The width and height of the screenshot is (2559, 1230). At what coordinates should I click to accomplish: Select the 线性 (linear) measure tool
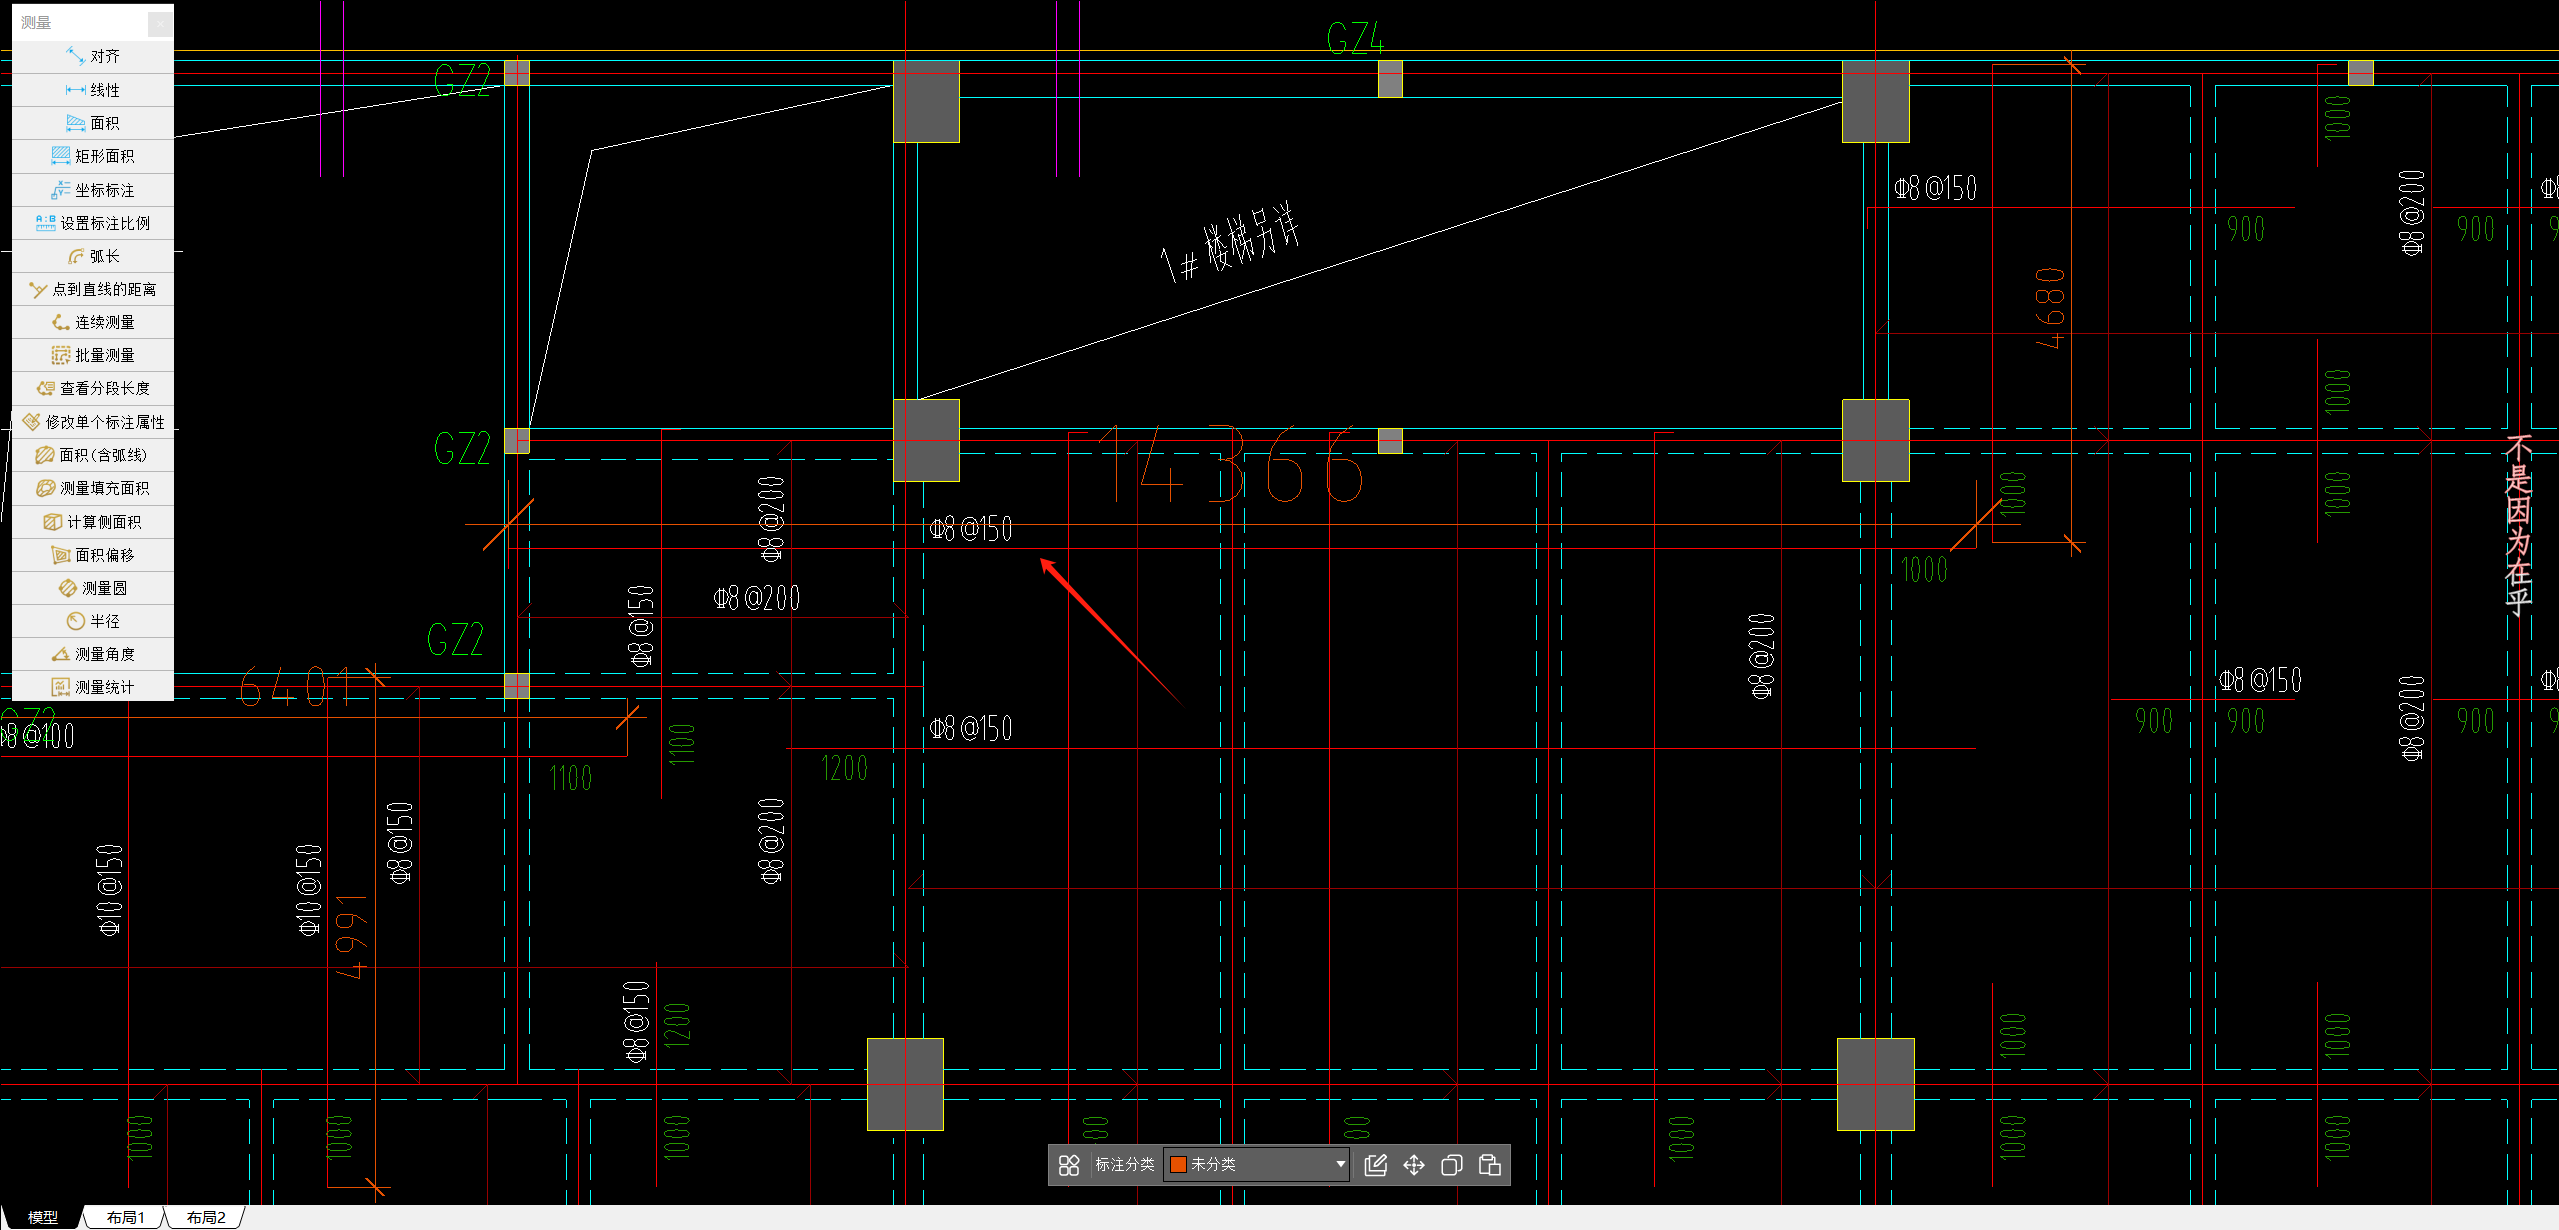[93, 90]
